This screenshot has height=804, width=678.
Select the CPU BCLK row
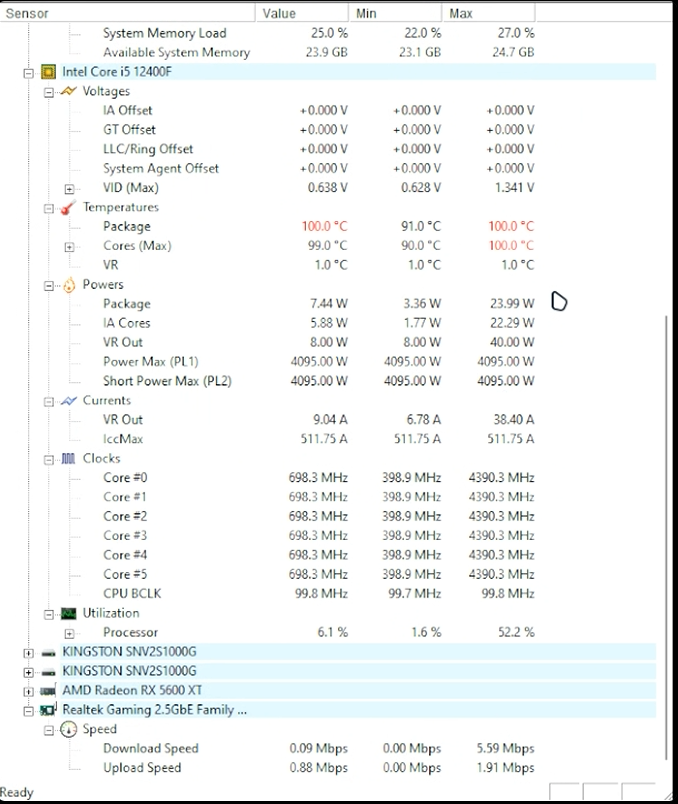click(318, 594)
